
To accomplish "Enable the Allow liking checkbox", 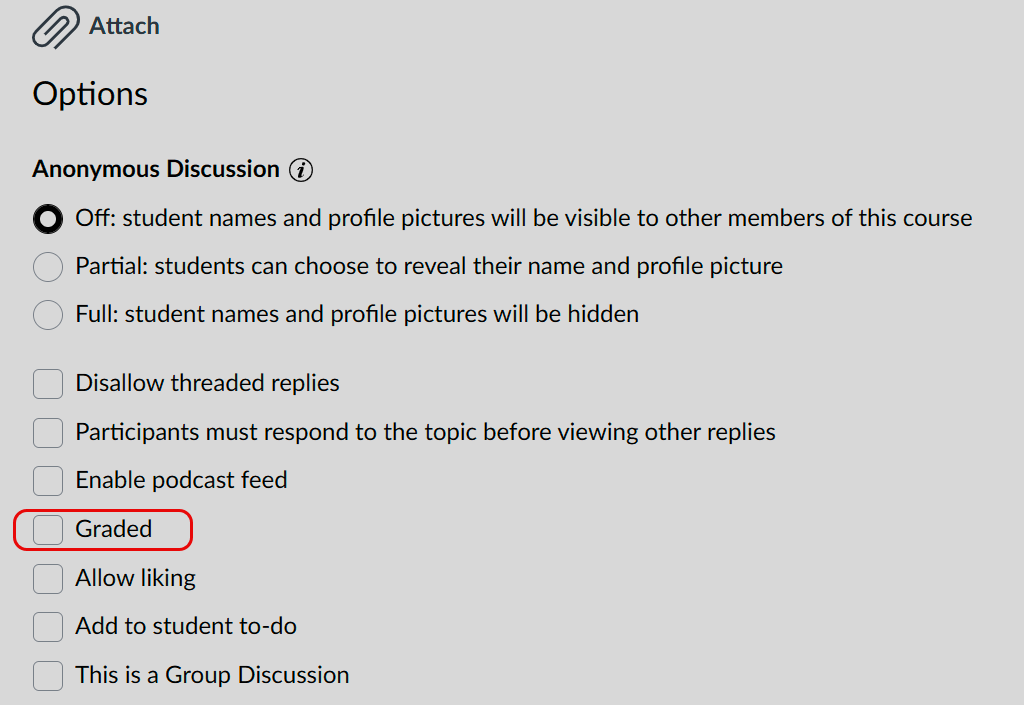I will point(48,578).
